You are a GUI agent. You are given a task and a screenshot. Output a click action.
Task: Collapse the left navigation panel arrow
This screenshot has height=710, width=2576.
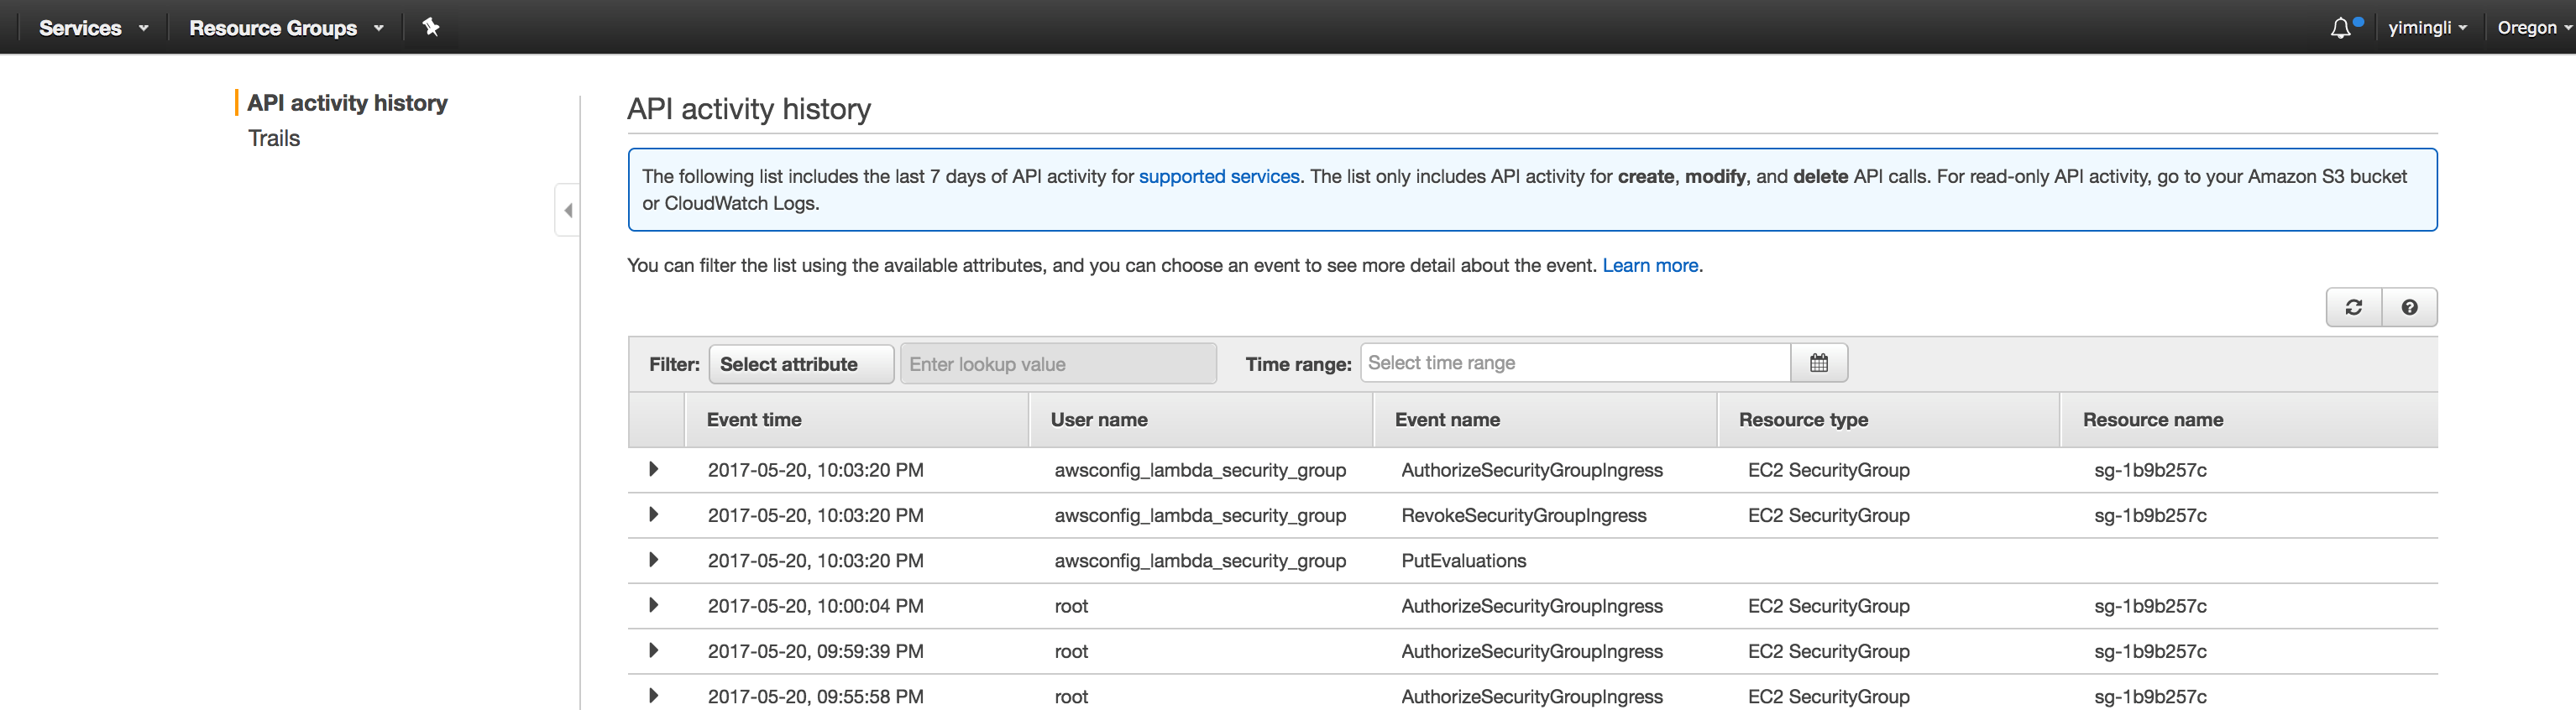pyautogui.click(x=568, y=210)
